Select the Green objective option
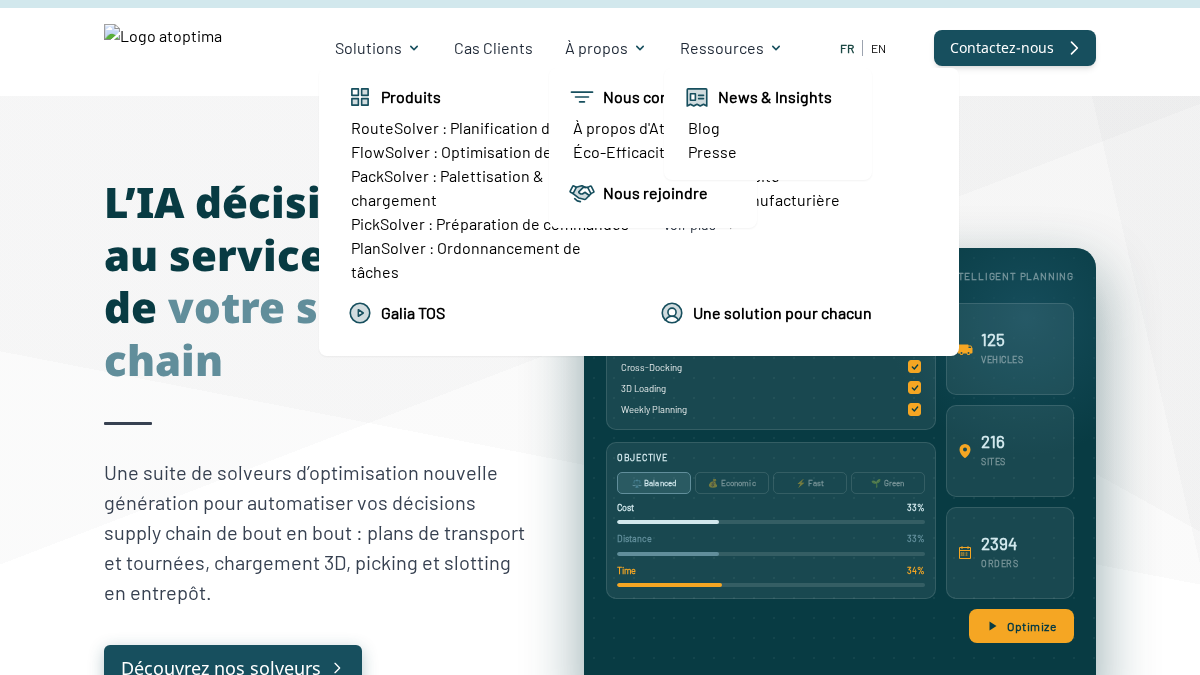The height and width of the screenshot is (675, 1200). tap(888, 483)
